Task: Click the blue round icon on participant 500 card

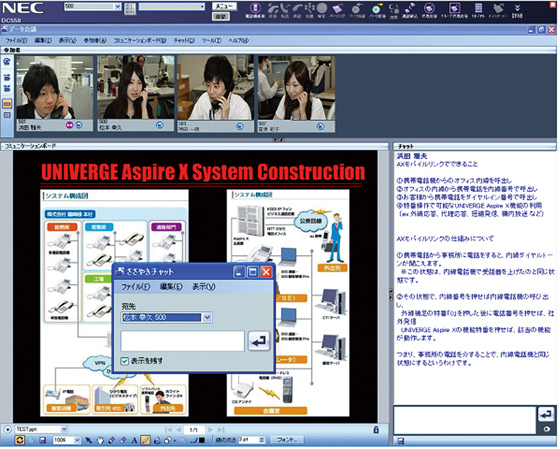Action: pos(160,125)
